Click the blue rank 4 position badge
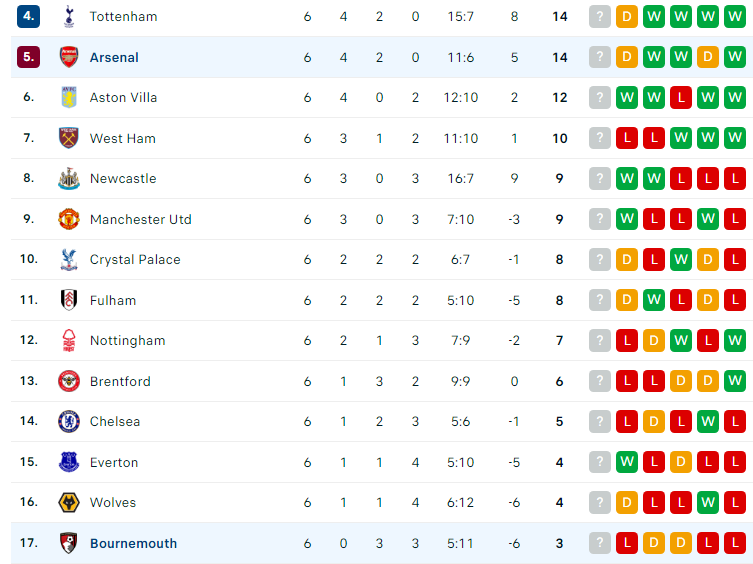 28,16
